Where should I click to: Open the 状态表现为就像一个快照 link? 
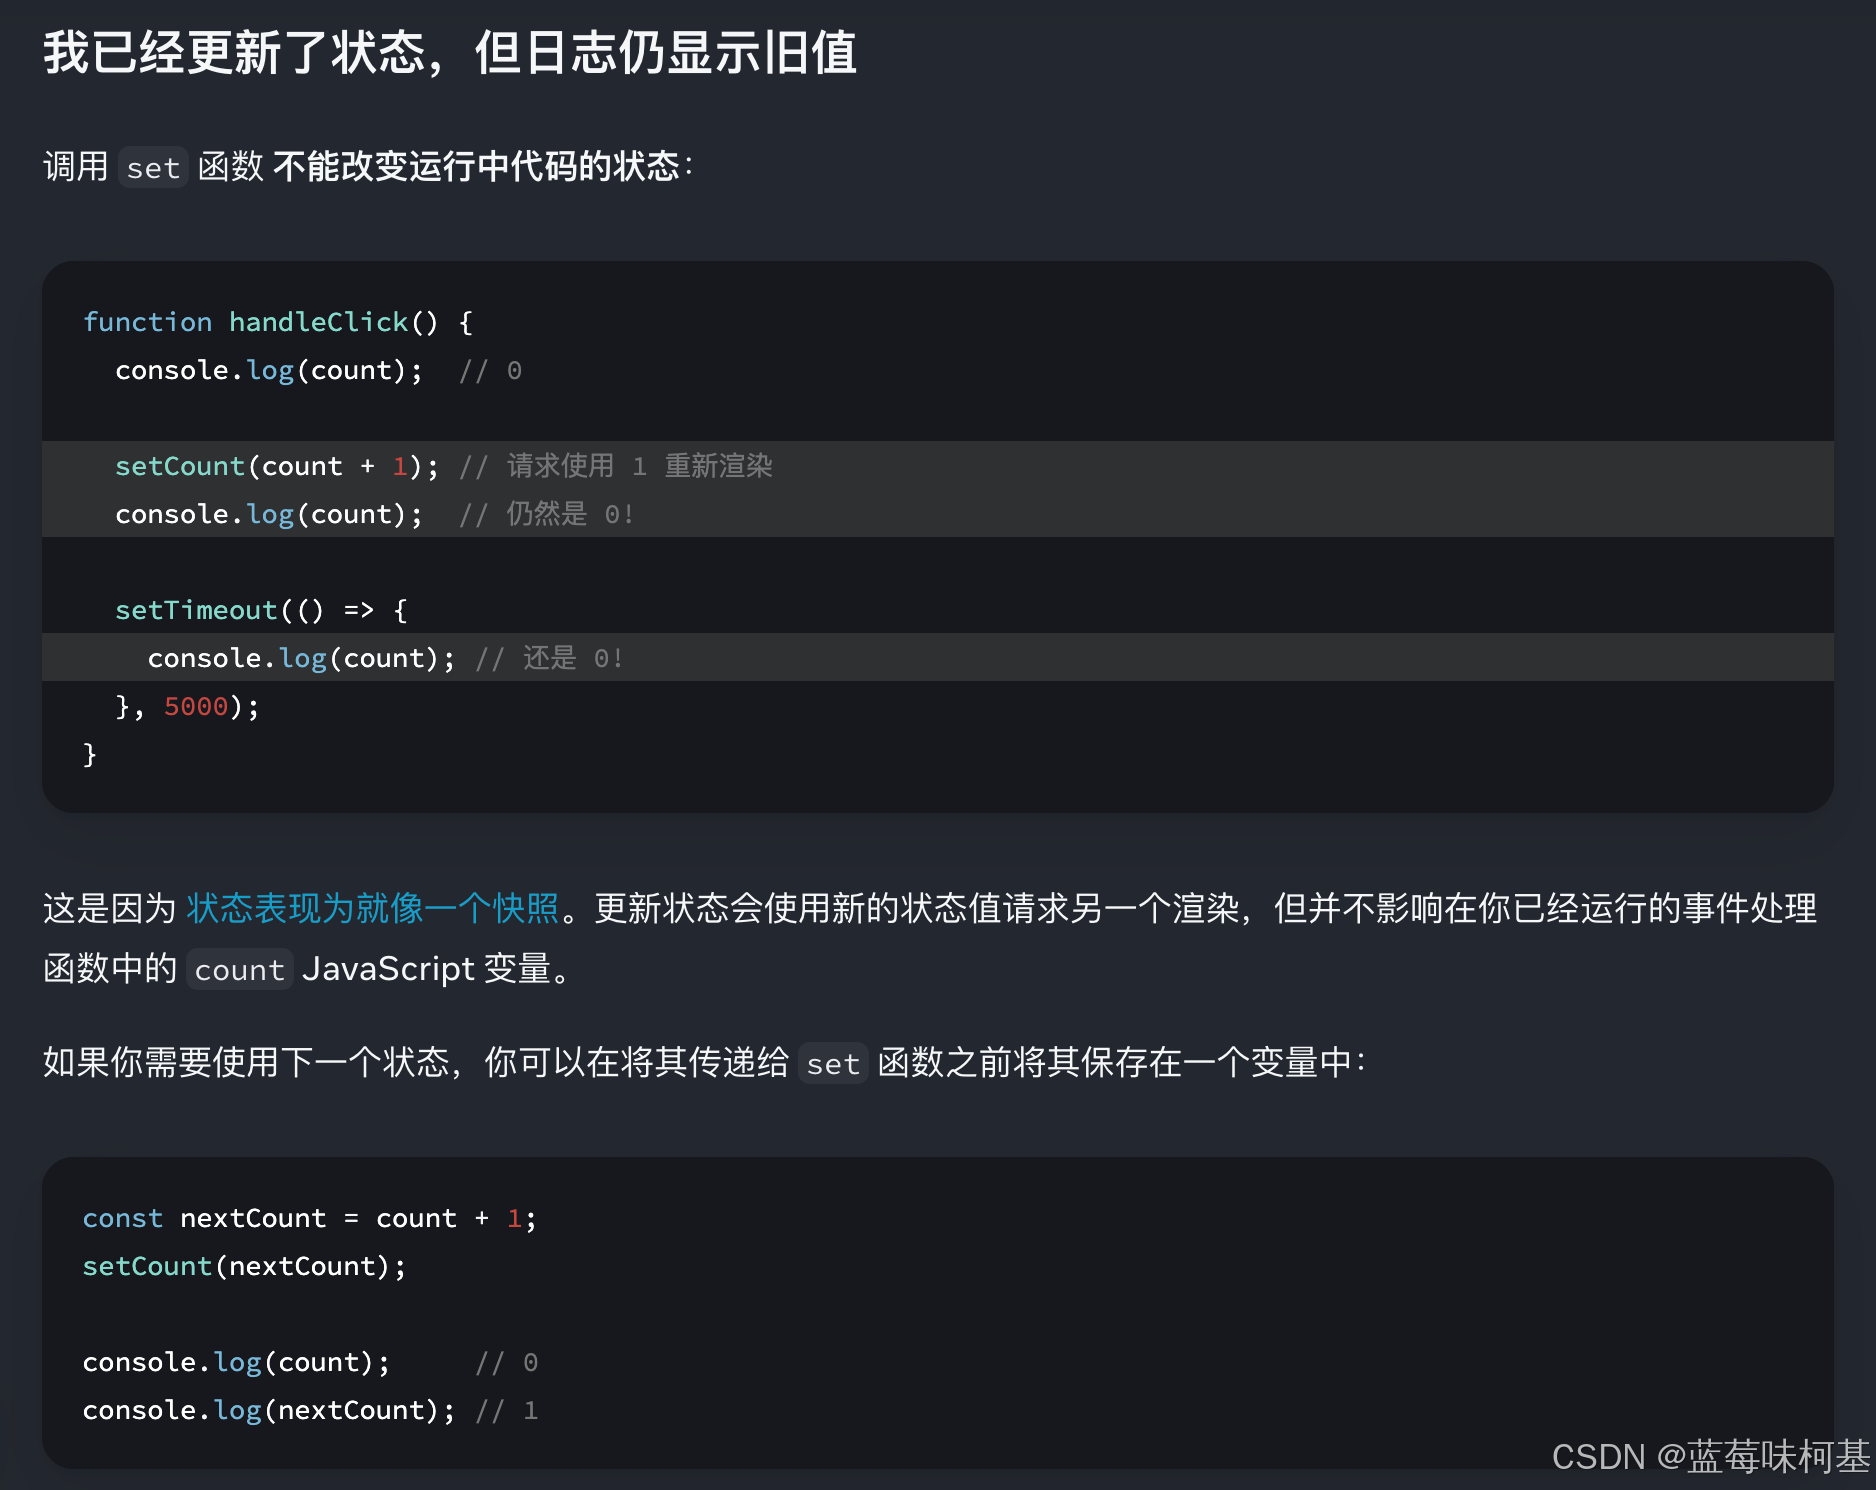pos(373,908)
